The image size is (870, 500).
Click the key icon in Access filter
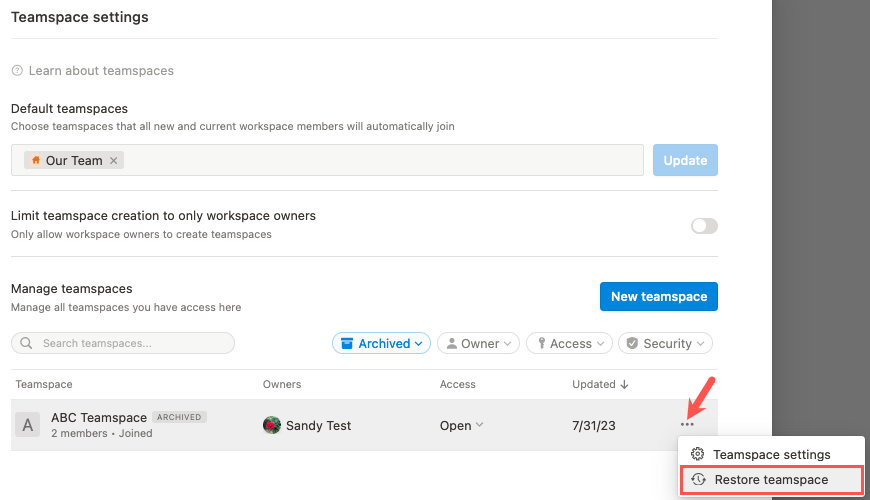tap(542, 344)
